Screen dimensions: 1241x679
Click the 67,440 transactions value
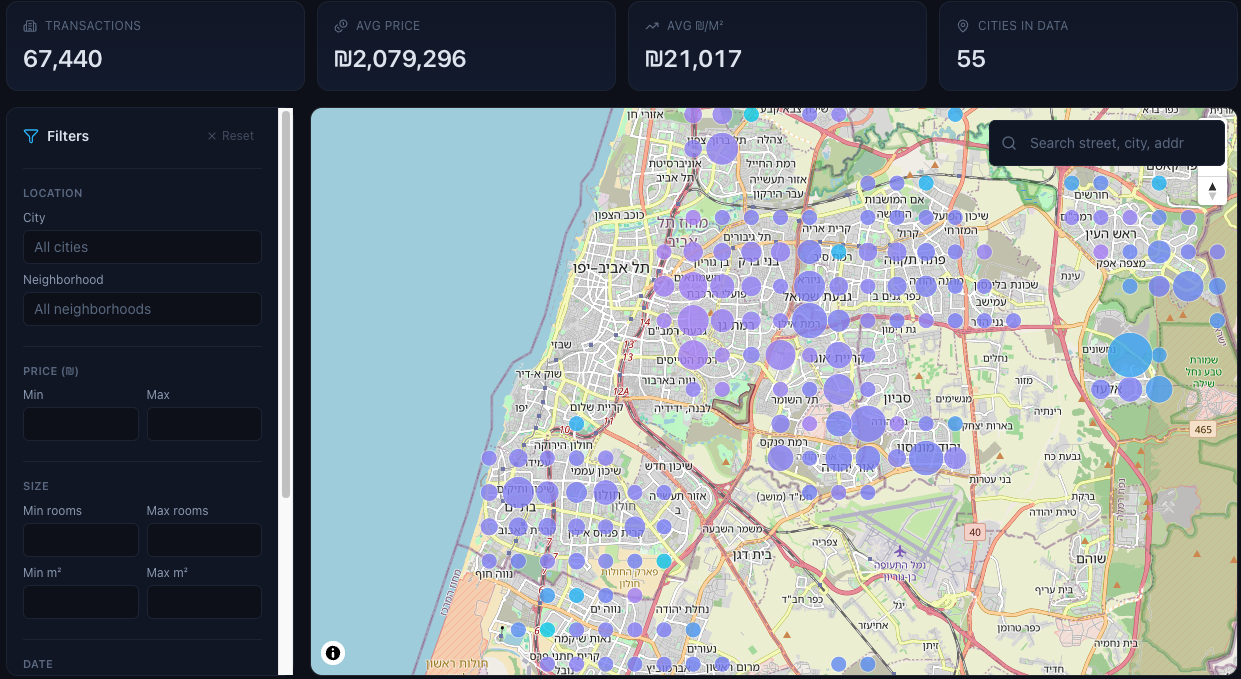tap(63, 59)
